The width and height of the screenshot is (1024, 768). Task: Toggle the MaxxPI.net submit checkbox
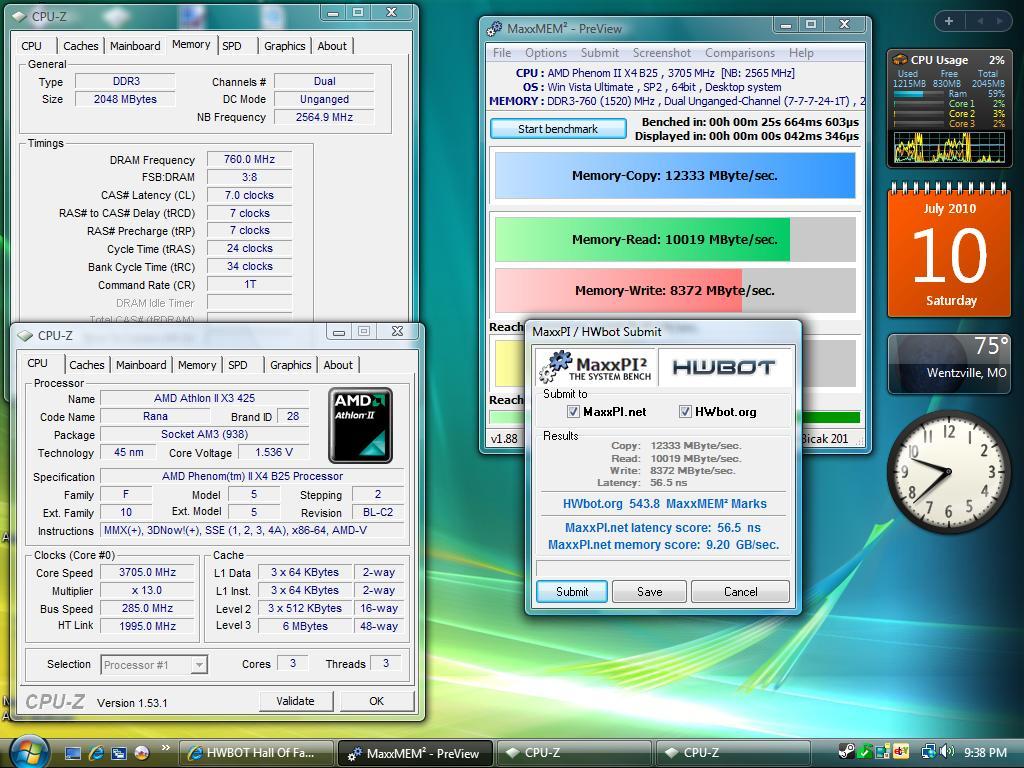tap(573, 411)
